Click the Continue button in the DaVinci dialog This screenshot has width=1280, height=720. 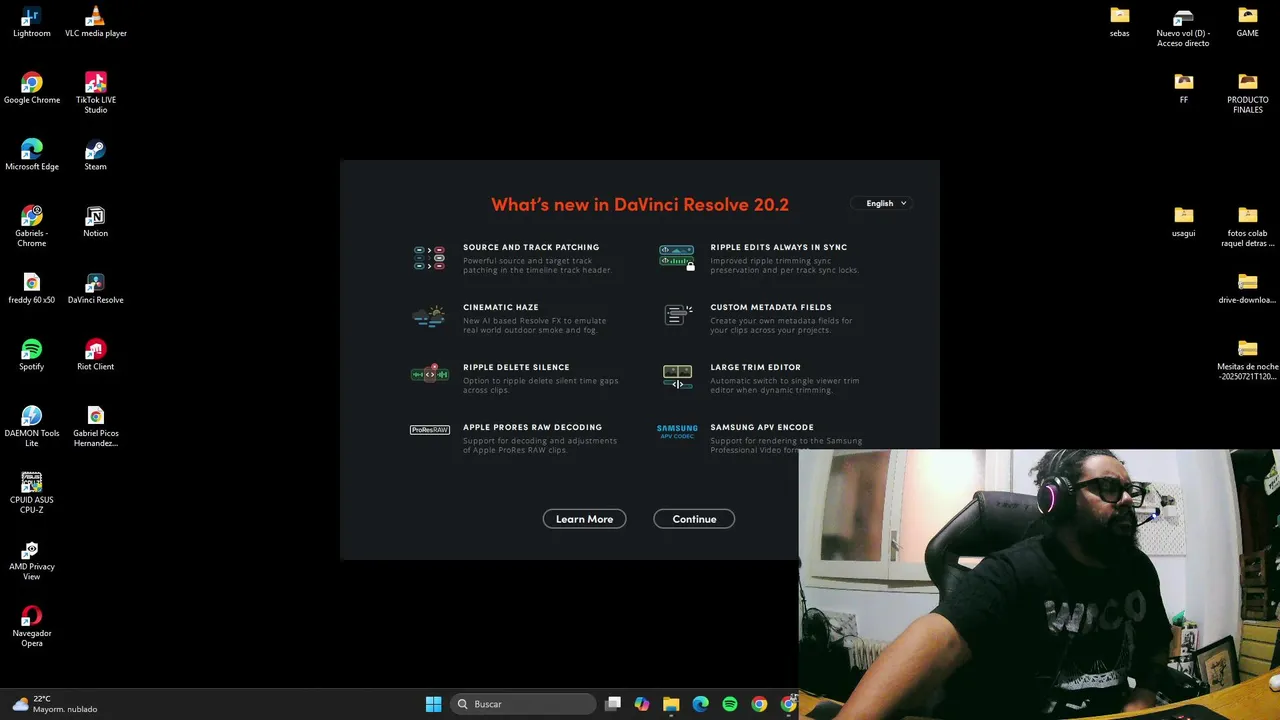[x=694, y=519]
